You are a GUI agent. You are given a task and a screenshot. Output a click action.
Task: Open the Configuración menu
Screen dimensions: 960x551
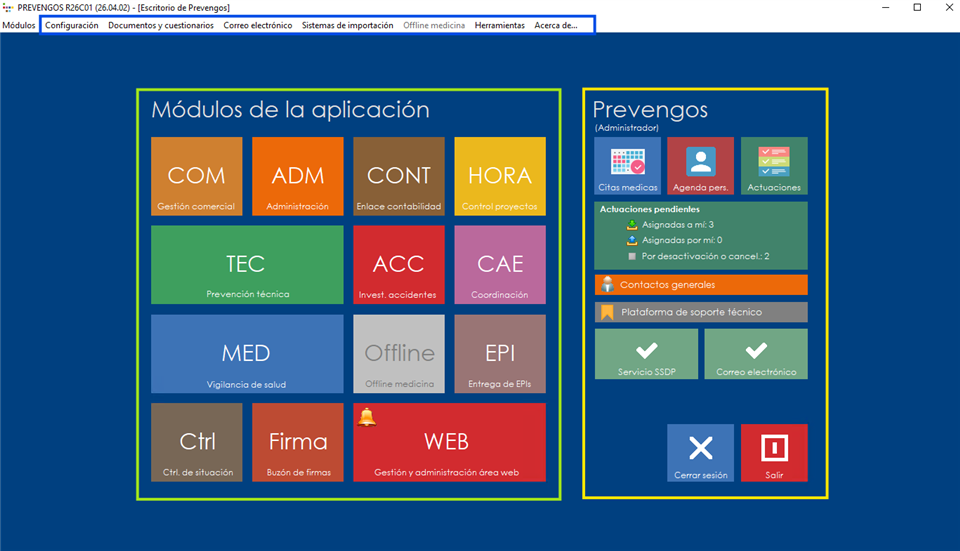point(72,25)
